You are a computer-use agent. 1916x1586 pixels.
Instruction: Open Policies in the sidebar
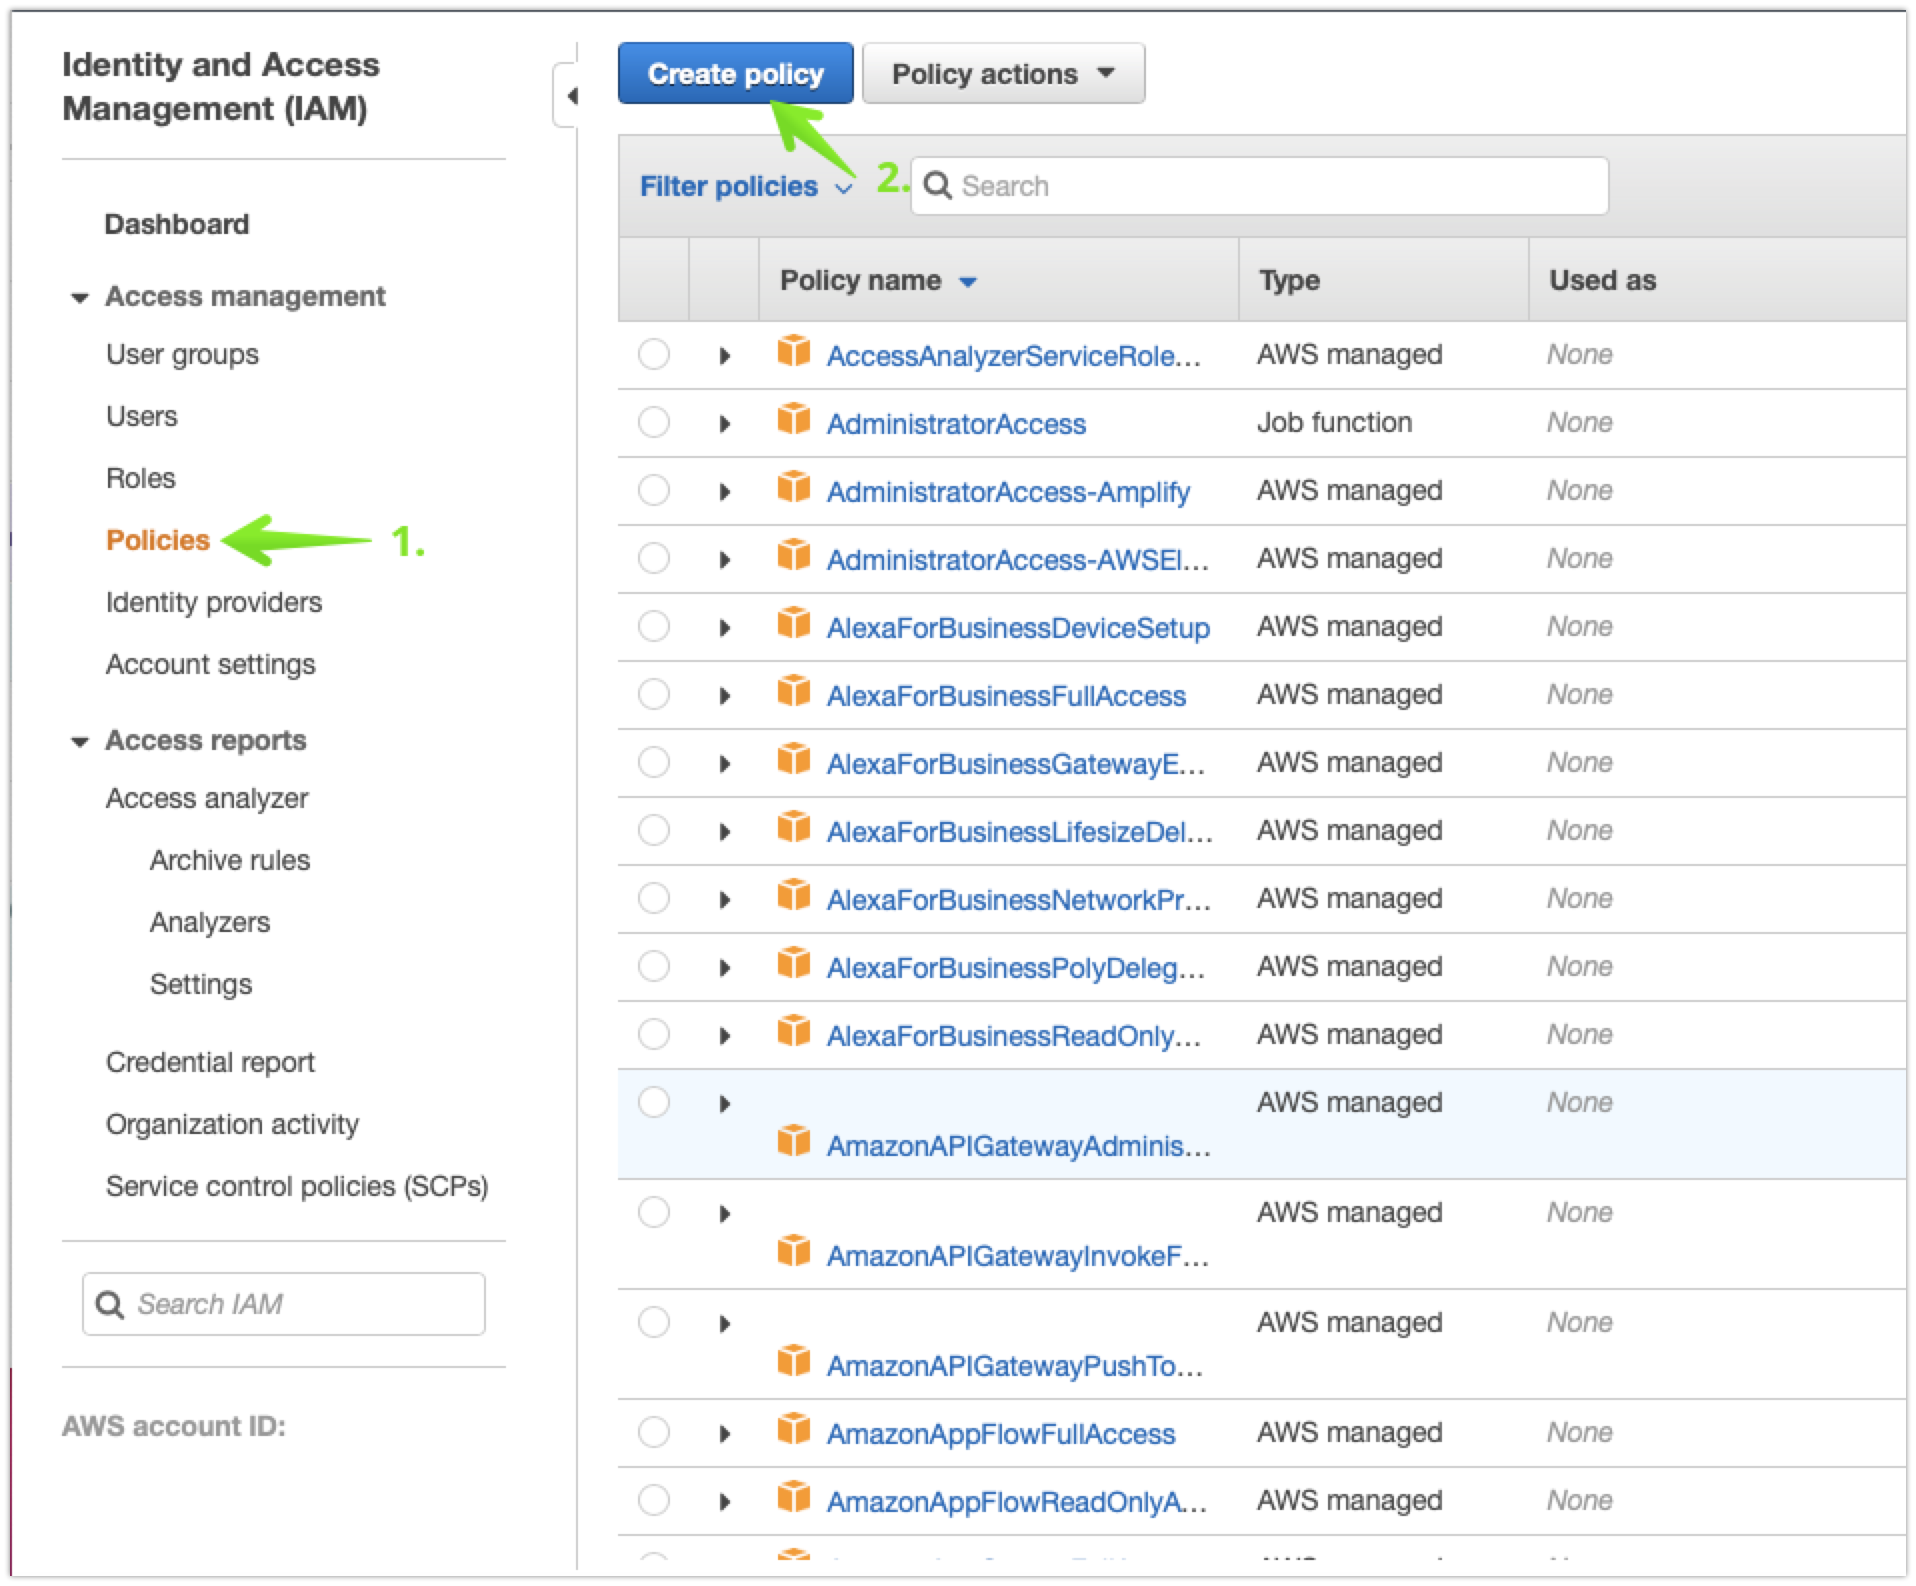(x=158, y=540)
